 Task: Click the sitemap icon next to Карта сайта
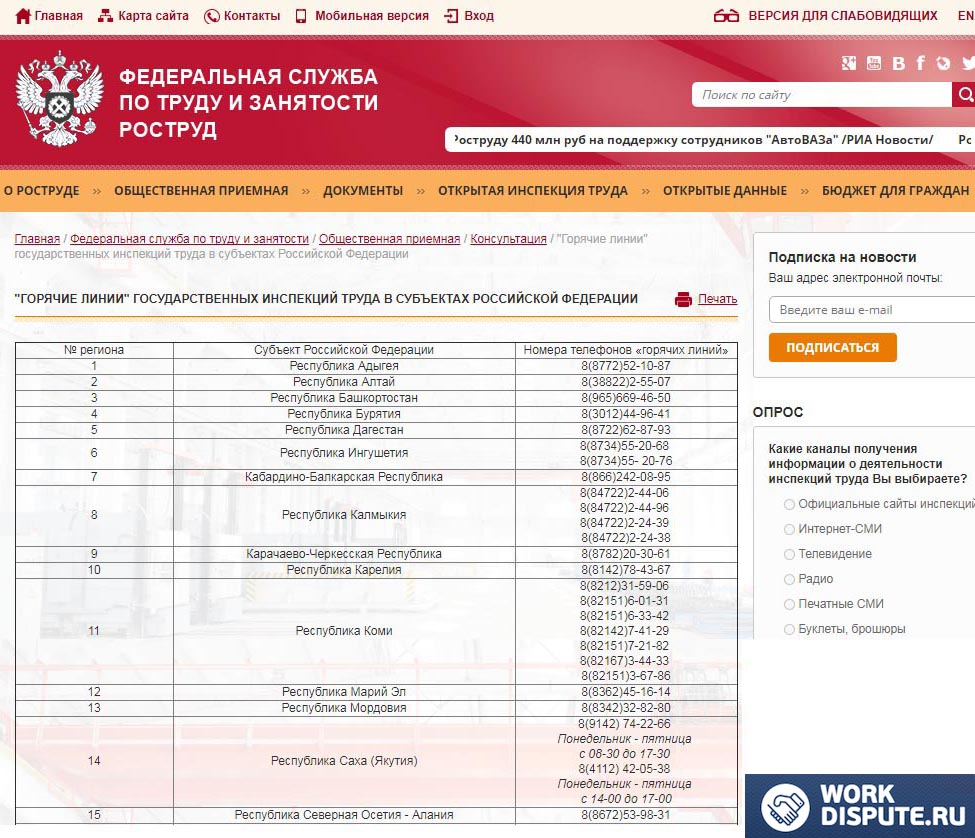click(x=105, y=16)
